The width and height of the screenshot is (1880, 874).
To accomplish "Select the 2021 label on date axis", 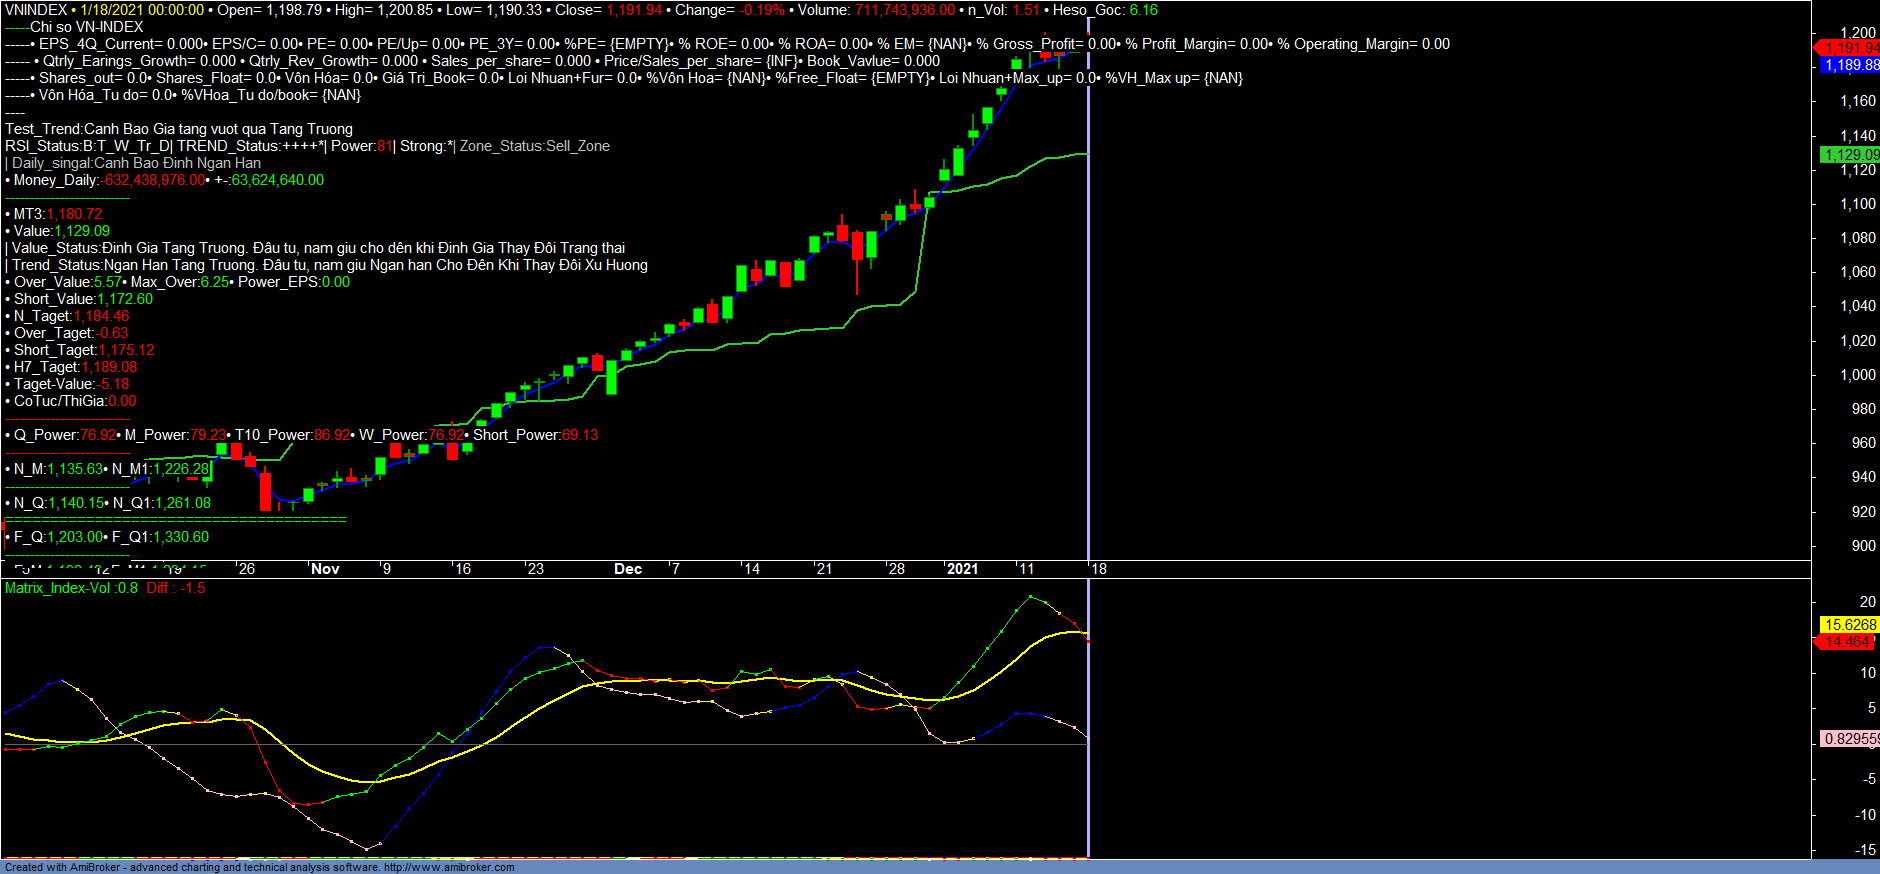I will (962, 569).
